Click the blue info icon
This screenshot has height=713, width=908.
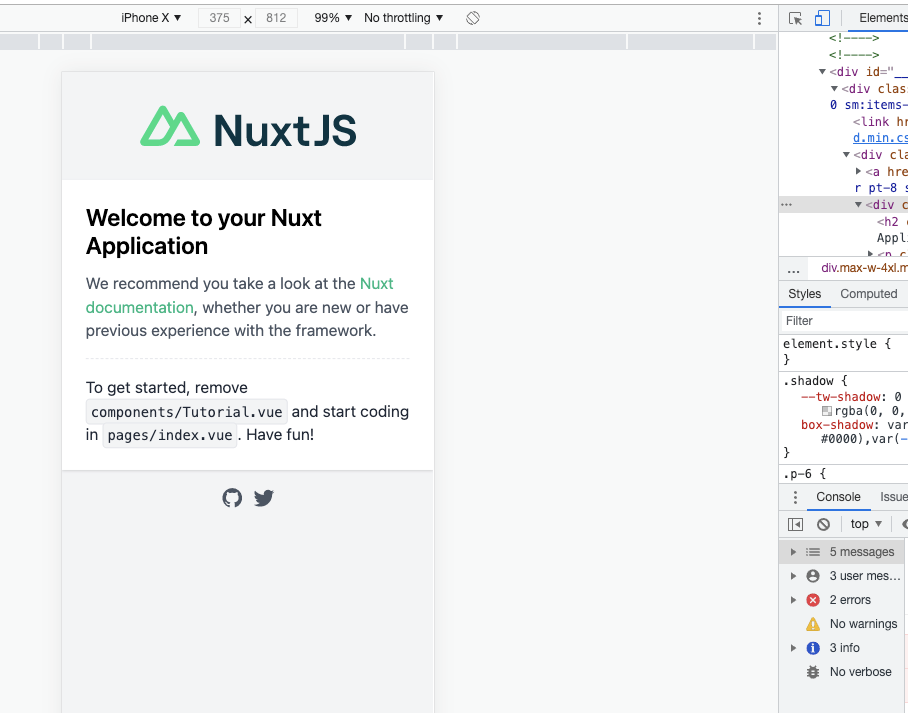pos(813,648)
